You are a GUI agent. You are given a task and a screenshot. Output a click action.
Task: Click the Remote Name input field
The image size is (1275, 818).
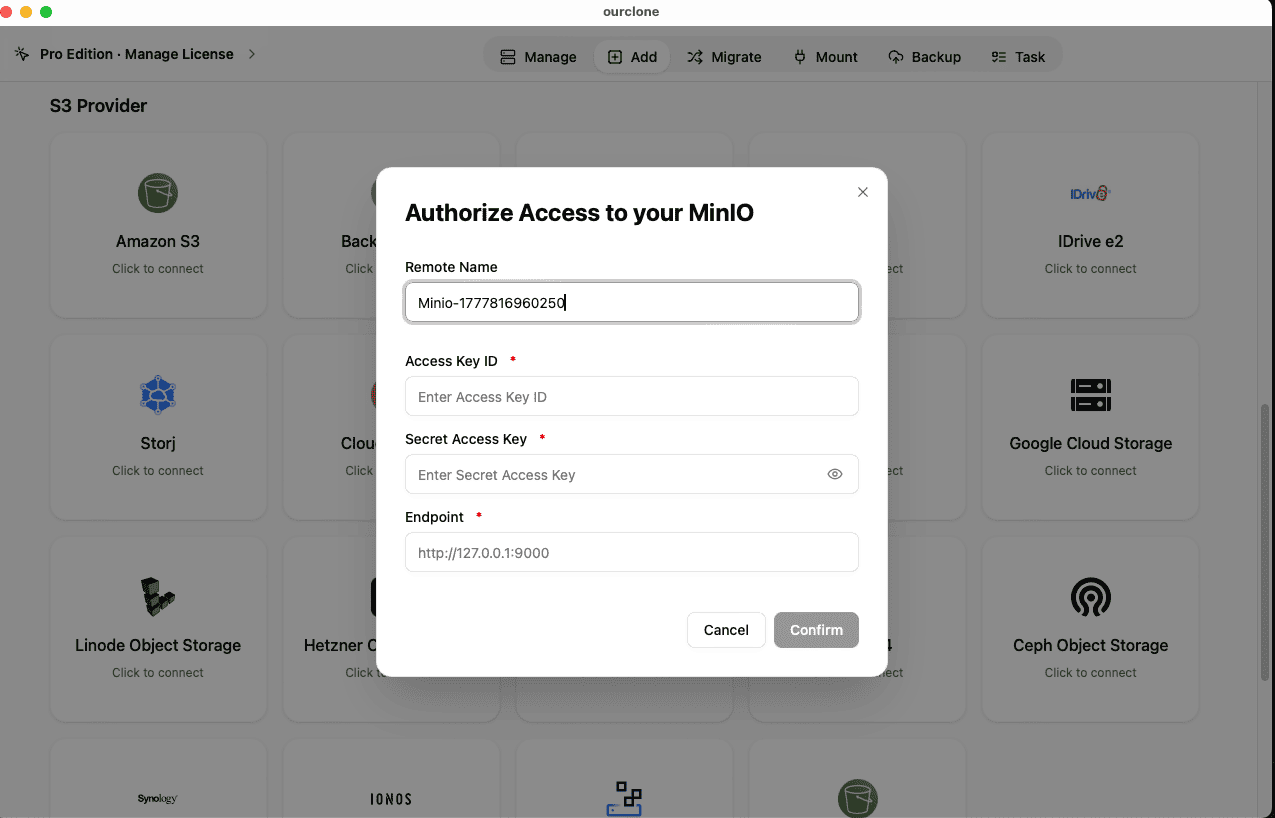(632, 302)
